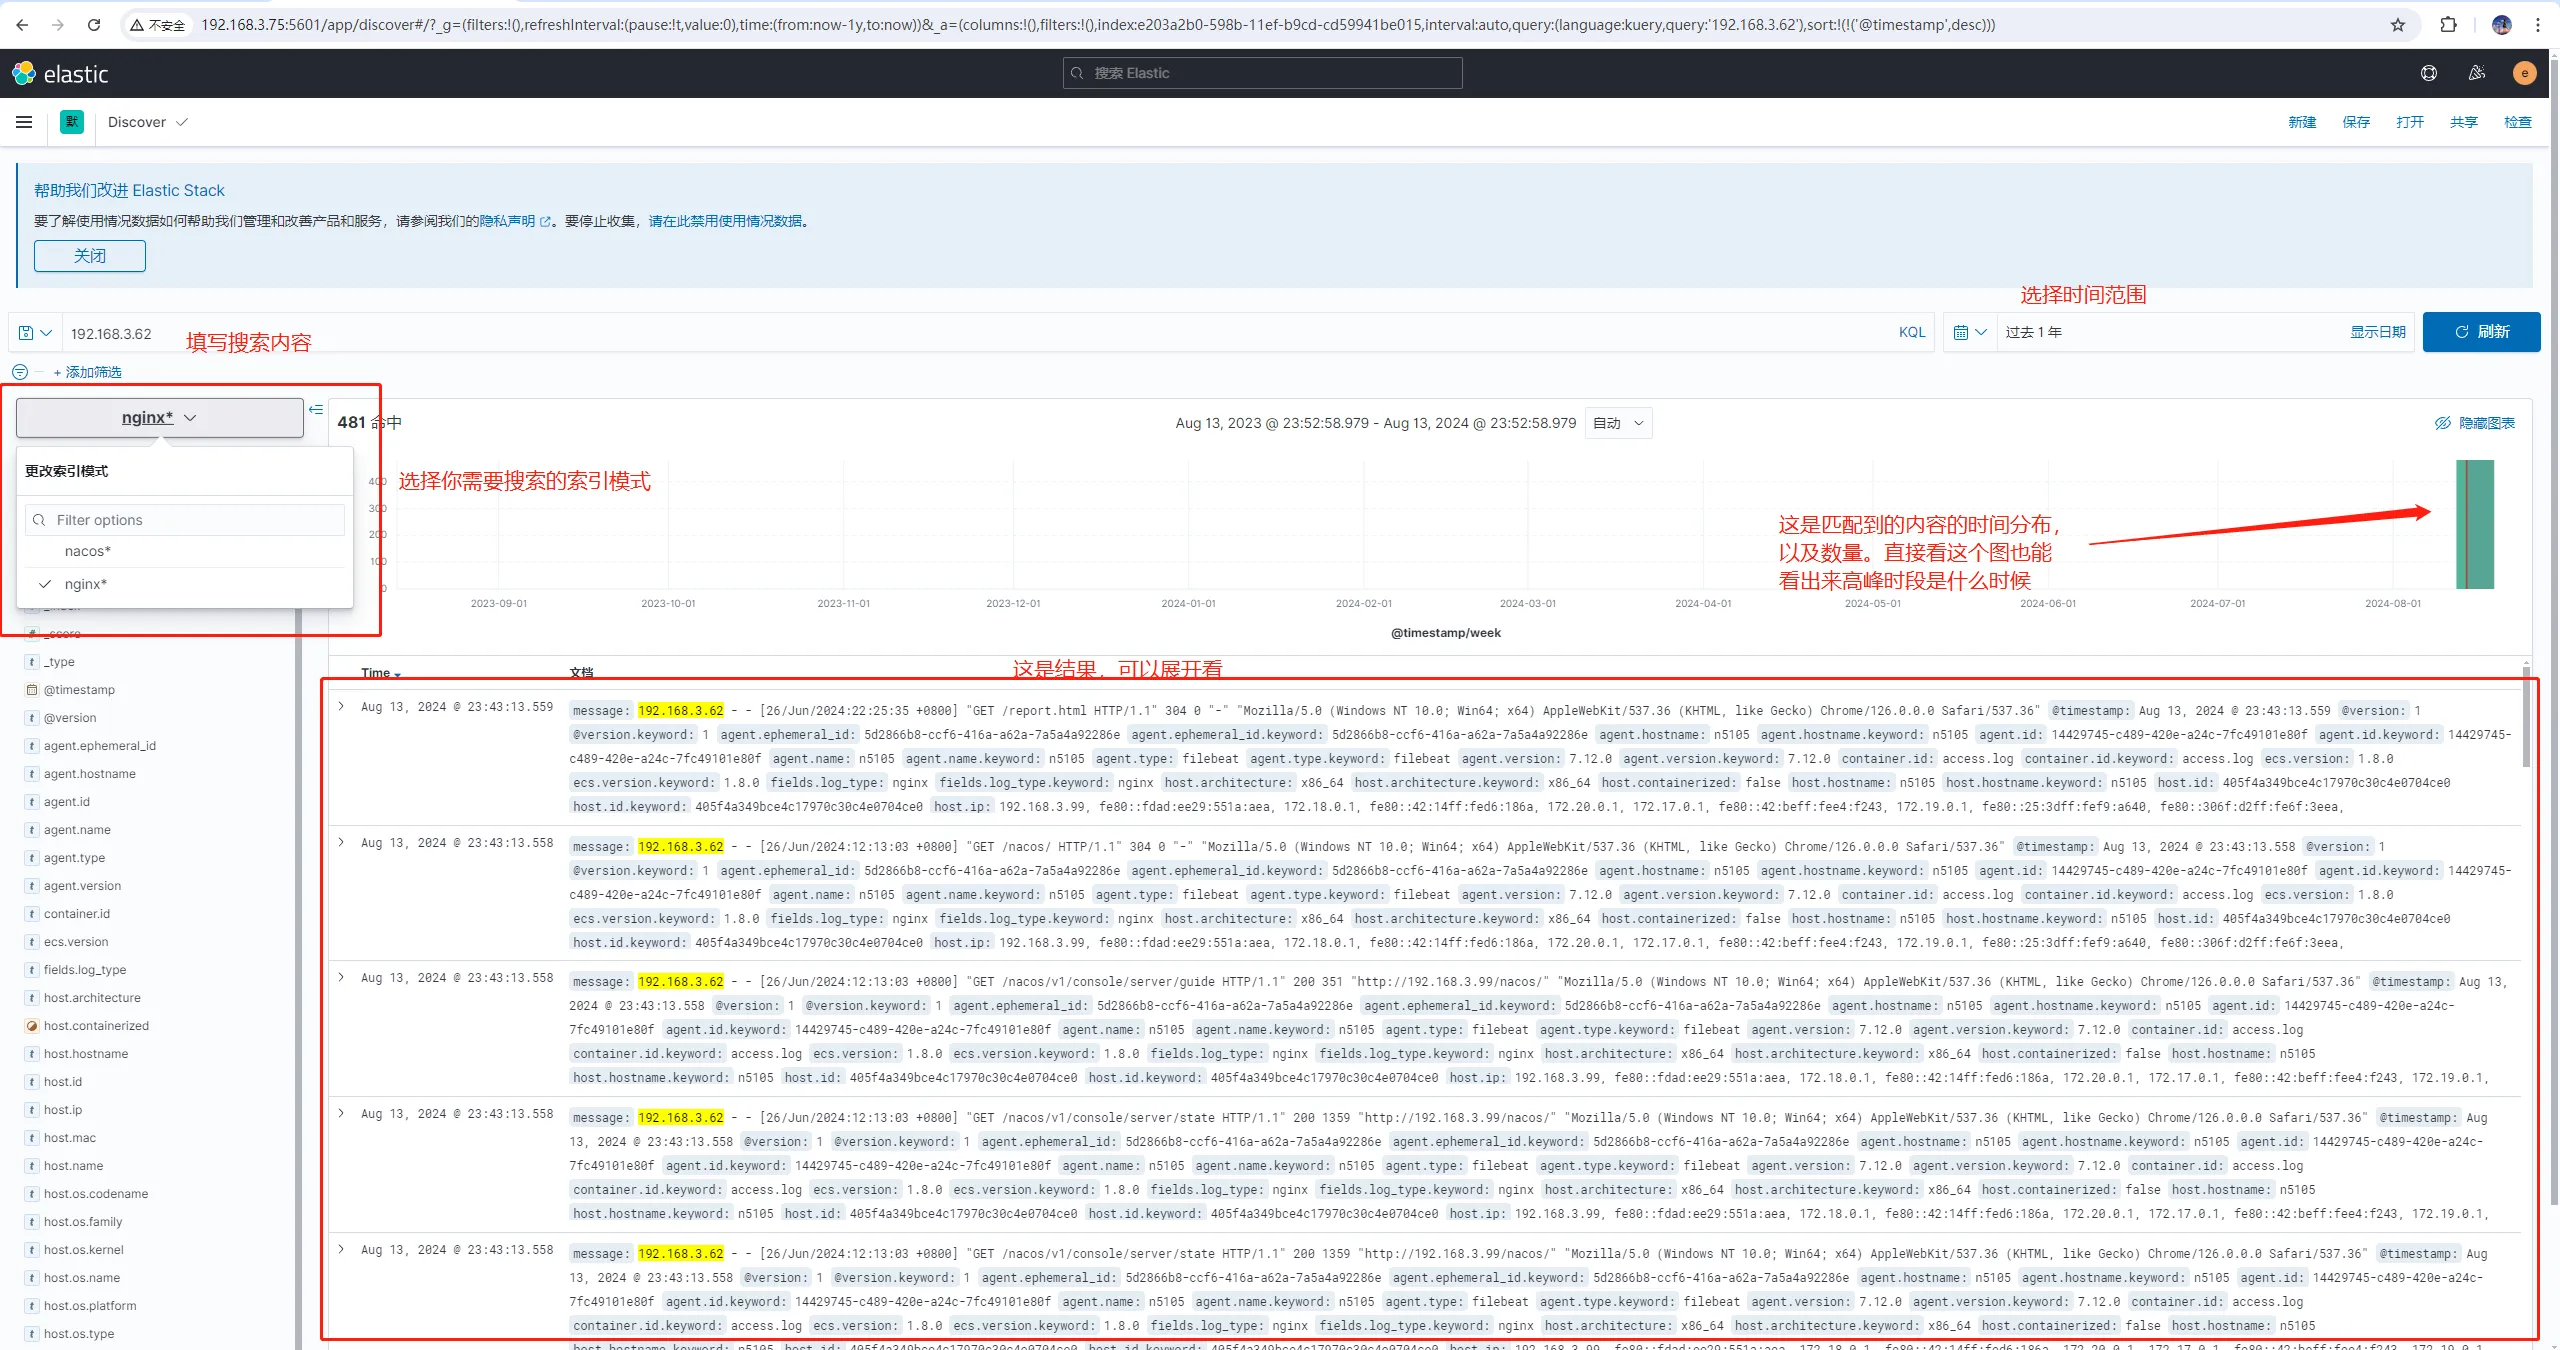Open the Chrome three-dot menu
The width and height of the screenshot is (2560, 1350).
click(x=2538, y=25)
